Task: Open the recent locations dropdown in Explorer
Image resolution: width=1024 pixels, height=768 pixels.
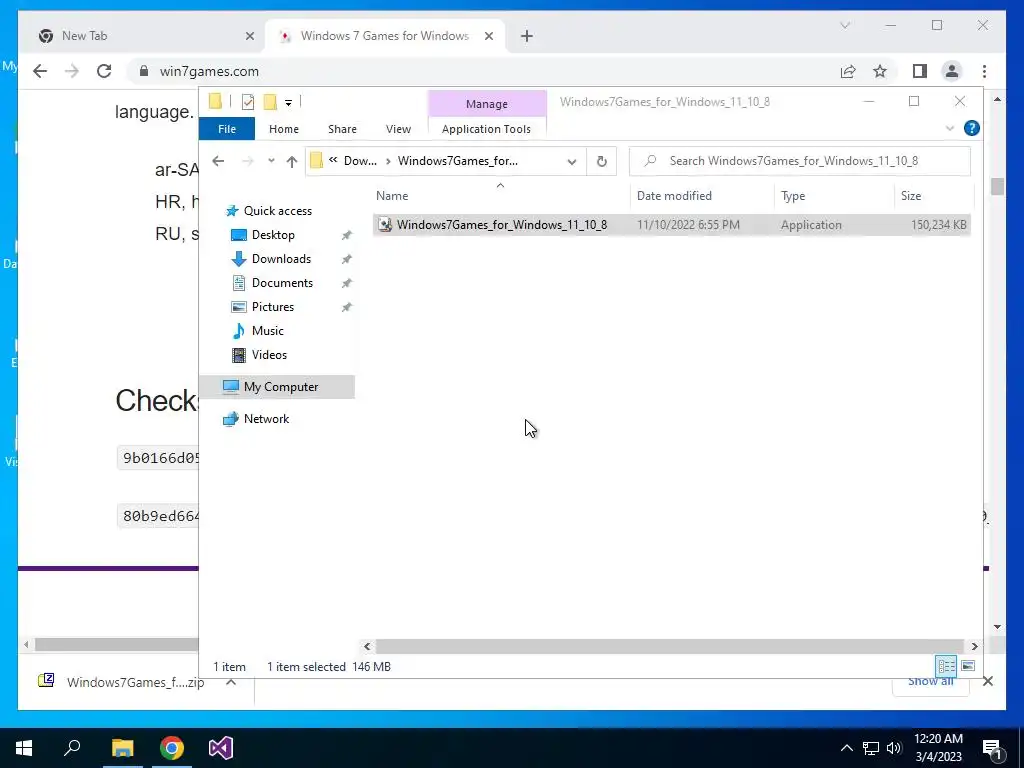Action: pos(271,161)
